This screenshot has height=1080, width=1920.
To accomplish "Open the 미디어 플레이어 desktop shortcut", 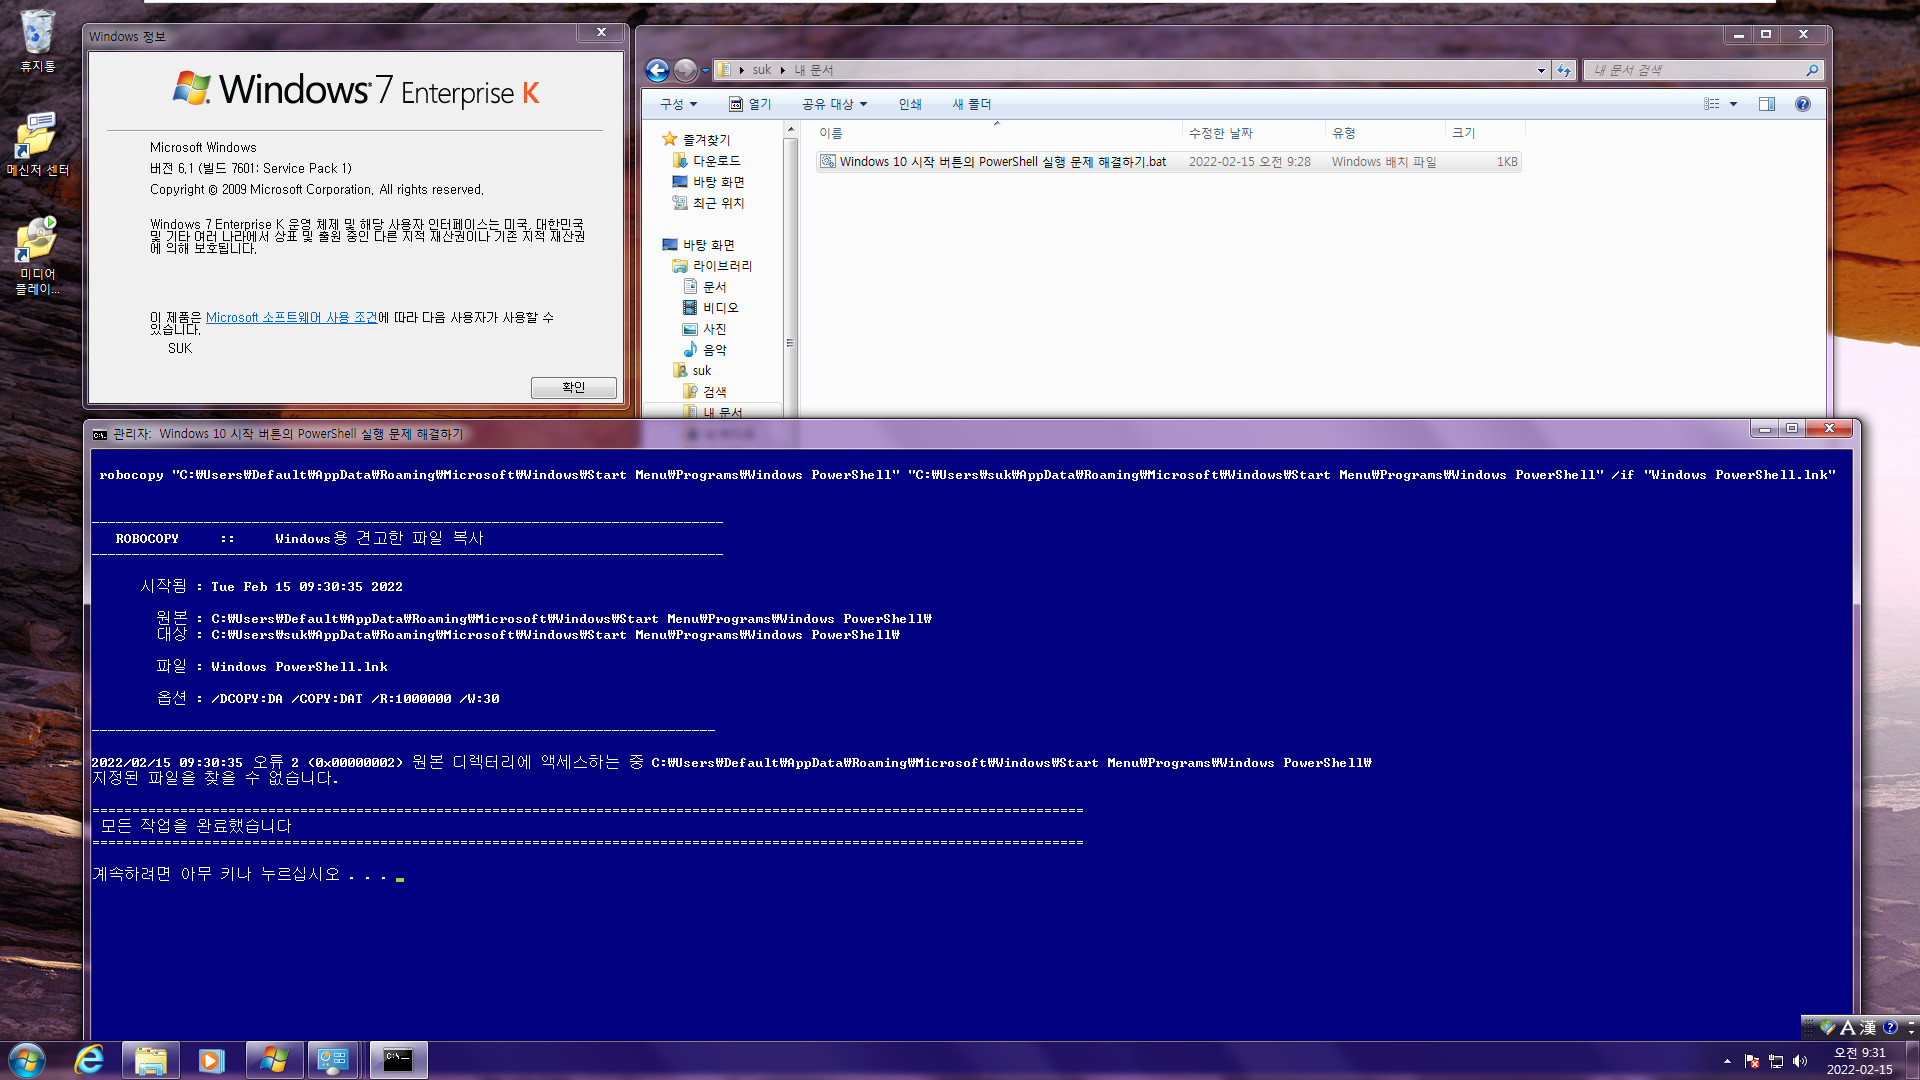I will (37, 256).
